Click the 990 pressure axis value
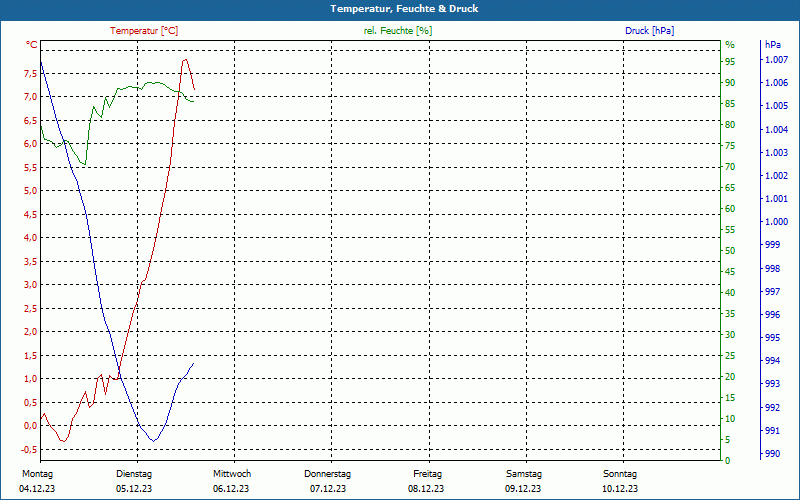 [773, 454]
